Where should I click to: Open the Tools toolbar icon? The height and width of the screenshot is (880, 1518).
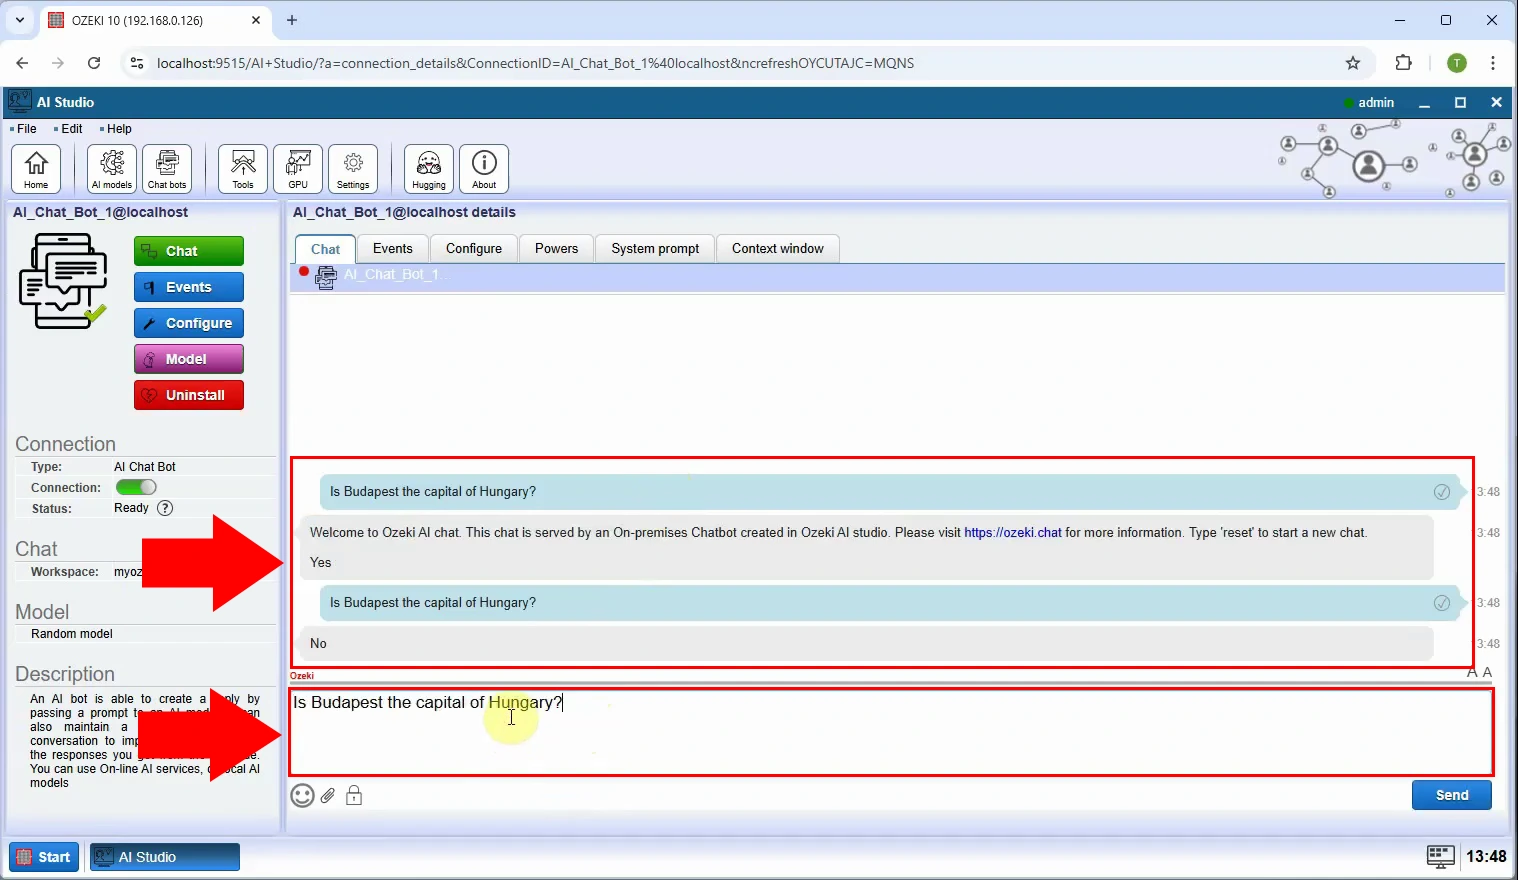pyautogui.click(x=243, y=168)
